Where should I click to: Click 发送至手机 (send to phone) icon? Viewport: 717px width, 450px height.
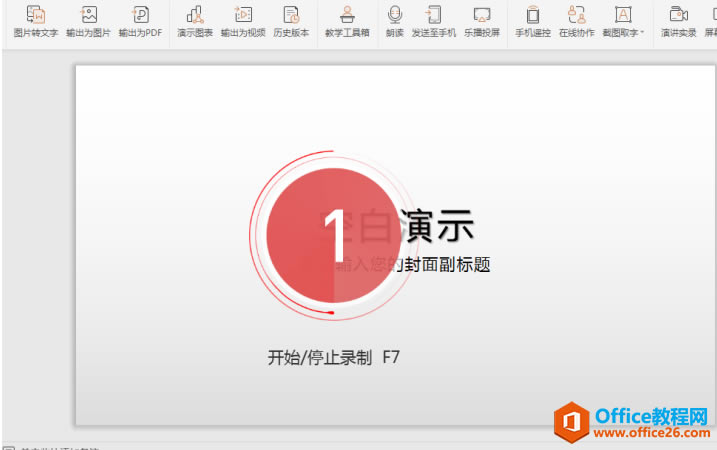(x=433, y=21)
